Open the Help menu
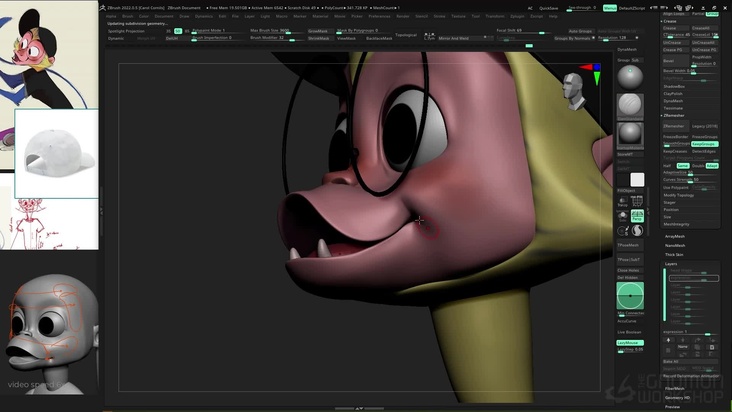 (x=553, y=16)
